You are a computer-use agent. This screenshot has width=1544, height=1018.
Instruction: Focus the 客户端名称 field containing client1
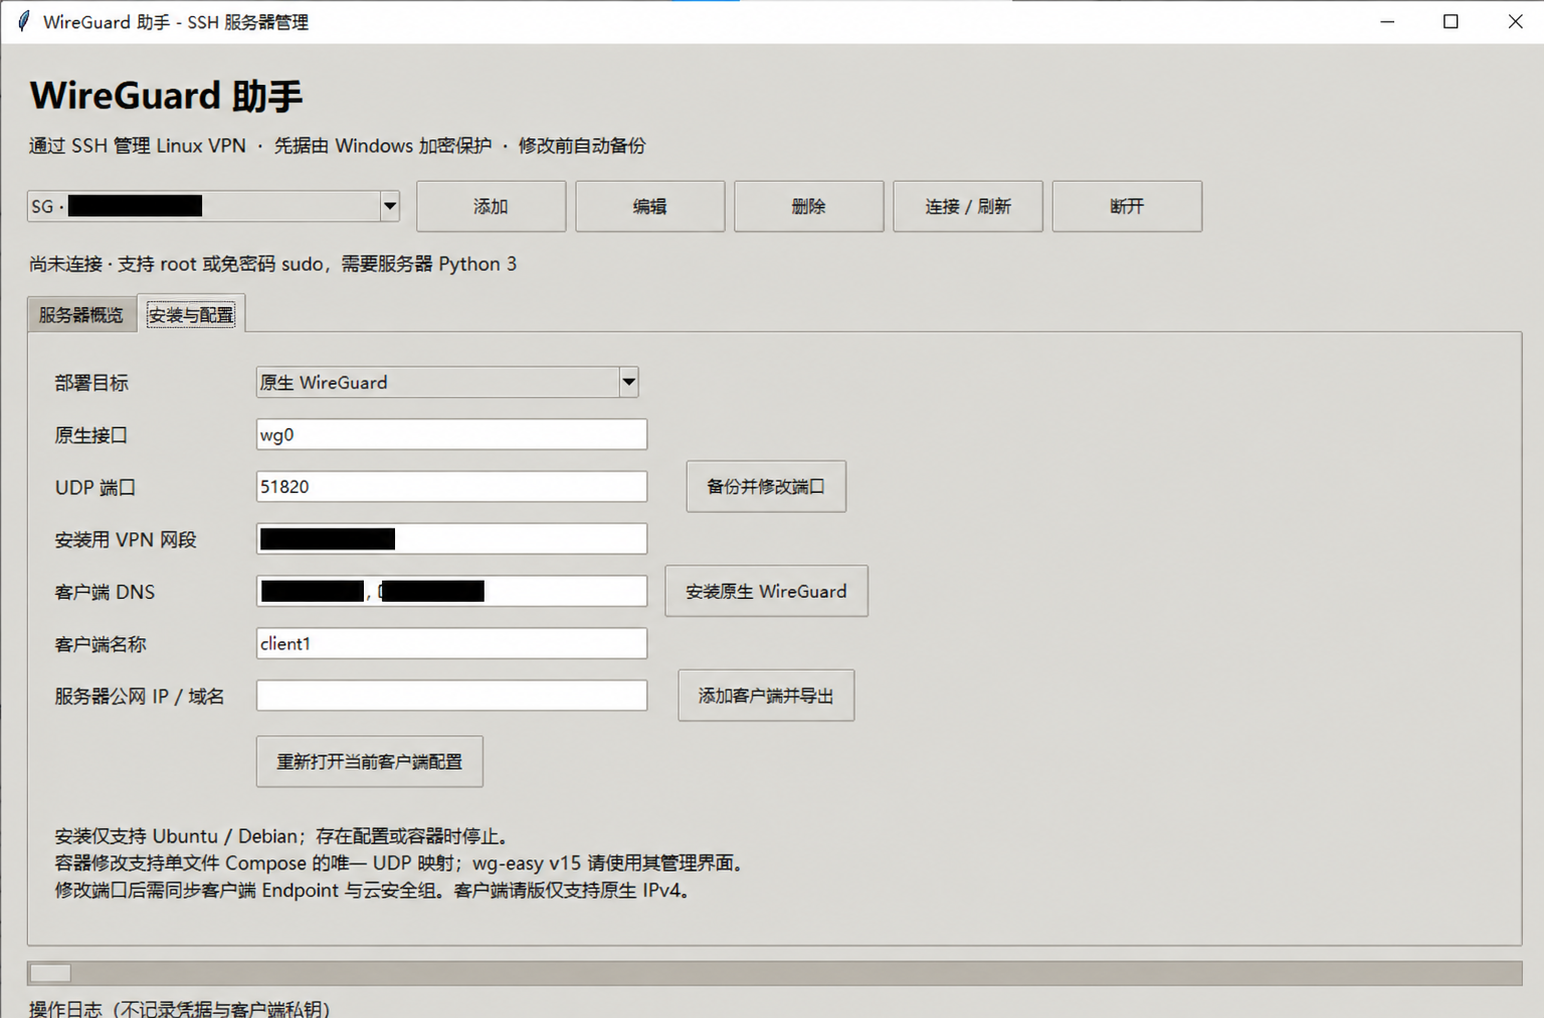[x=452, y=643]
